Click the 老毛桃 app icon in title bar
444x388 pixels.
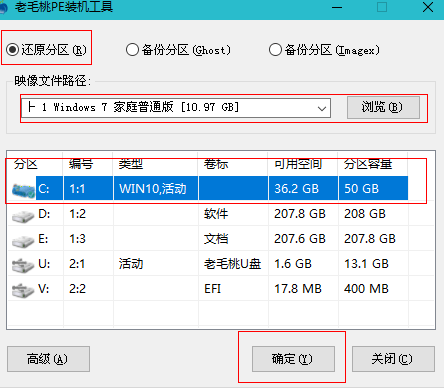point(3,8)
